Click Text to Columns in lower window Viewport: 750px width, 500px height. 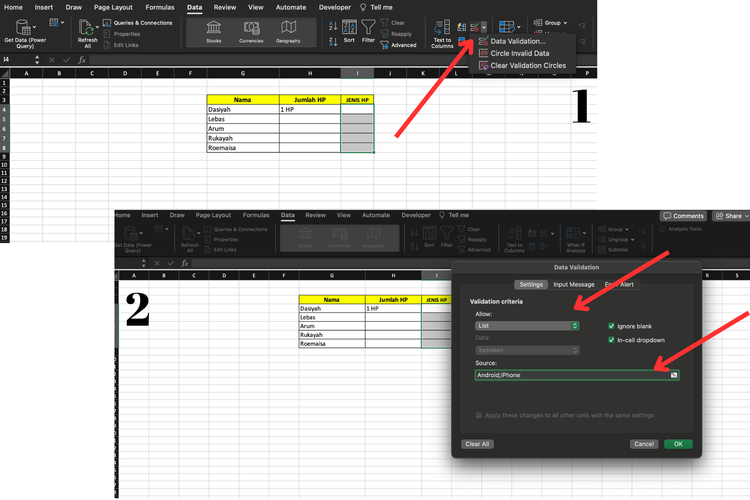click(x=514, y=239)
